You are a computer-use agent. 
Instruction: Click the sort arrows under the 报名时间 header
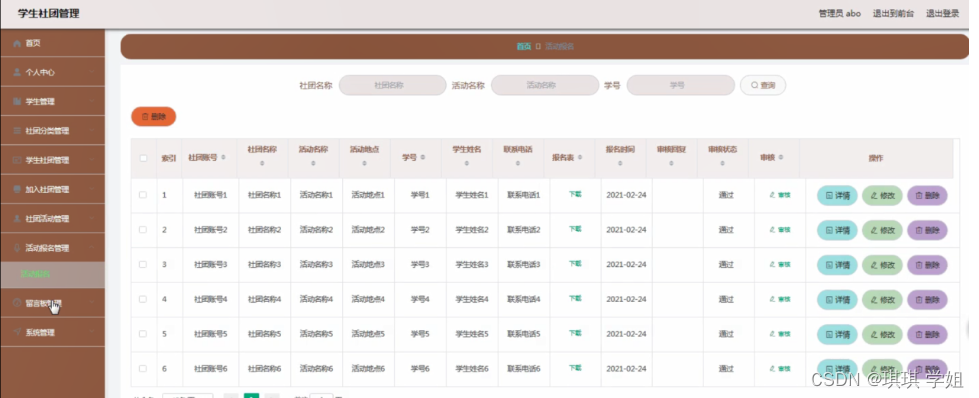tap(620, 164)
